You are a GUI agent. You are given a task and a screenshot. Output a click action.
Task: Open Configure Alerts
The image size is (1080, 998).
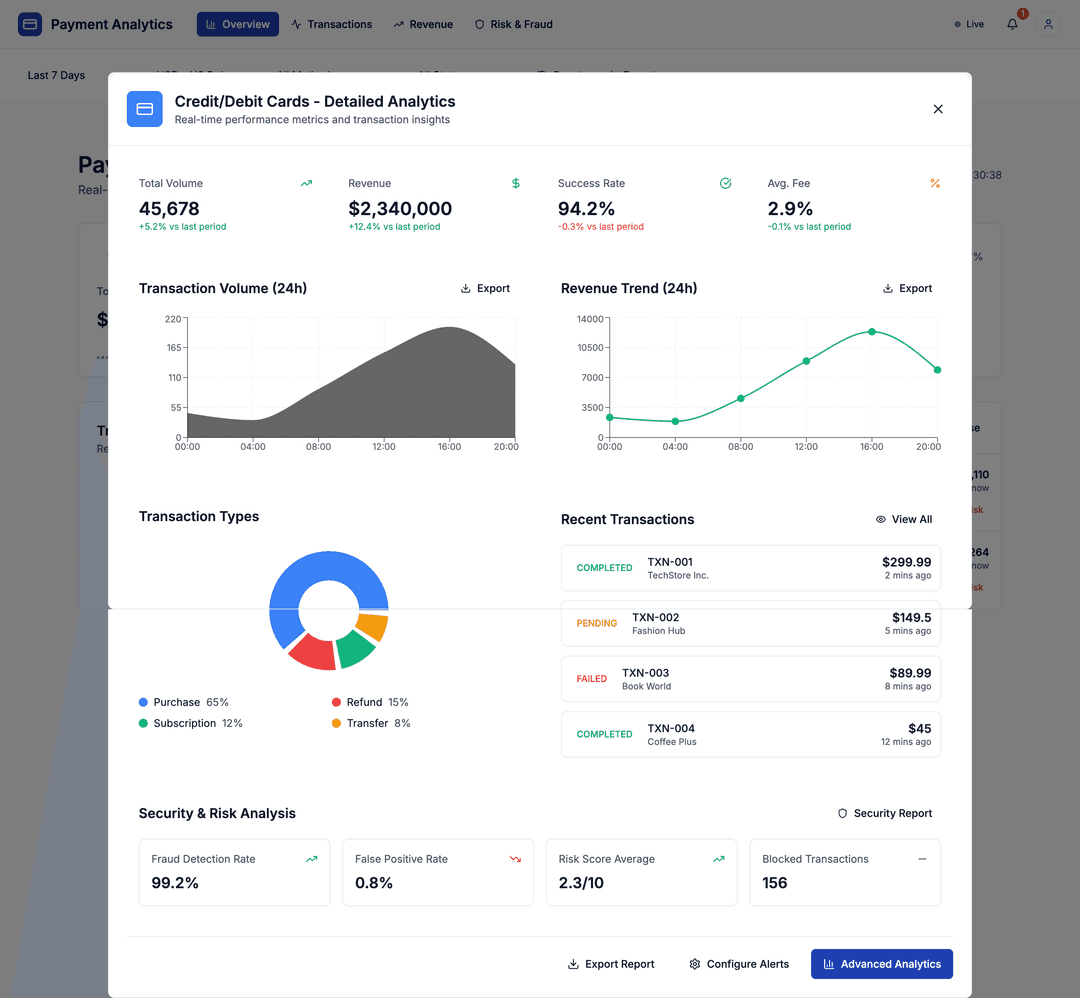(x=739, y=964)
